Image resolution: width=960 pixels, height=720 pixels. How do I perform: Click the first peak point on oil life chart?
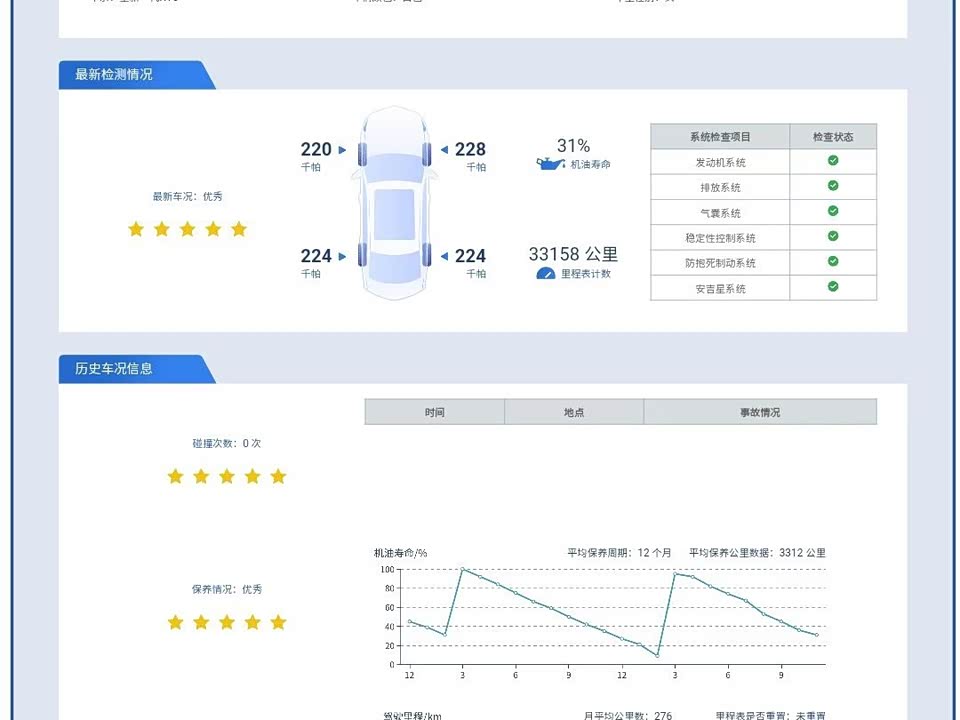(x=462, y=569)
